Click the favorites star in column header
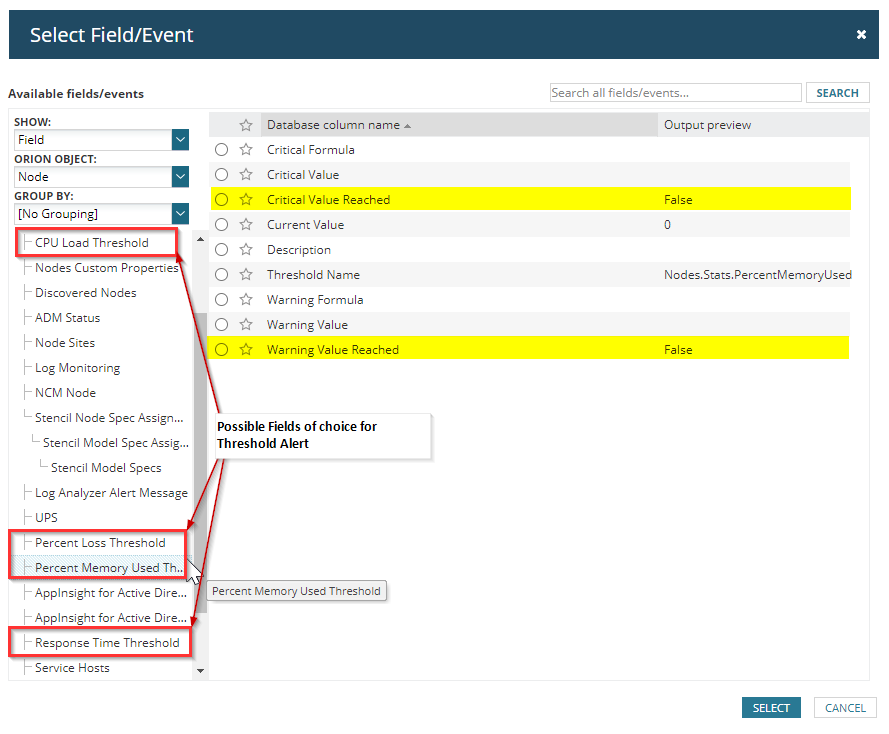The image size is (889, 734). pos(246,125)
